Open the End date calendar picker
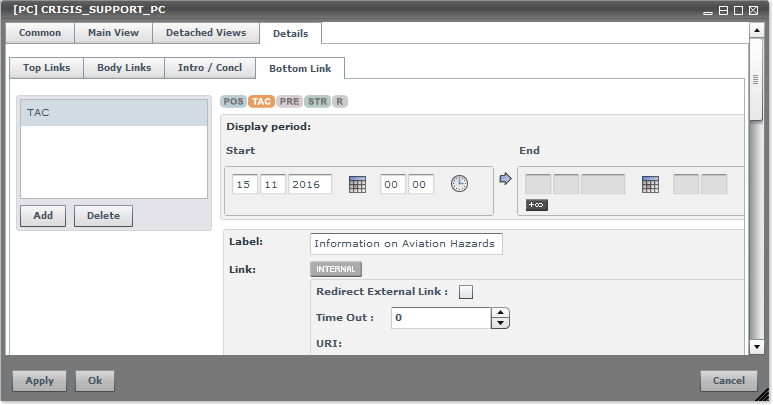The image size is (773, 405). point(650,184)
